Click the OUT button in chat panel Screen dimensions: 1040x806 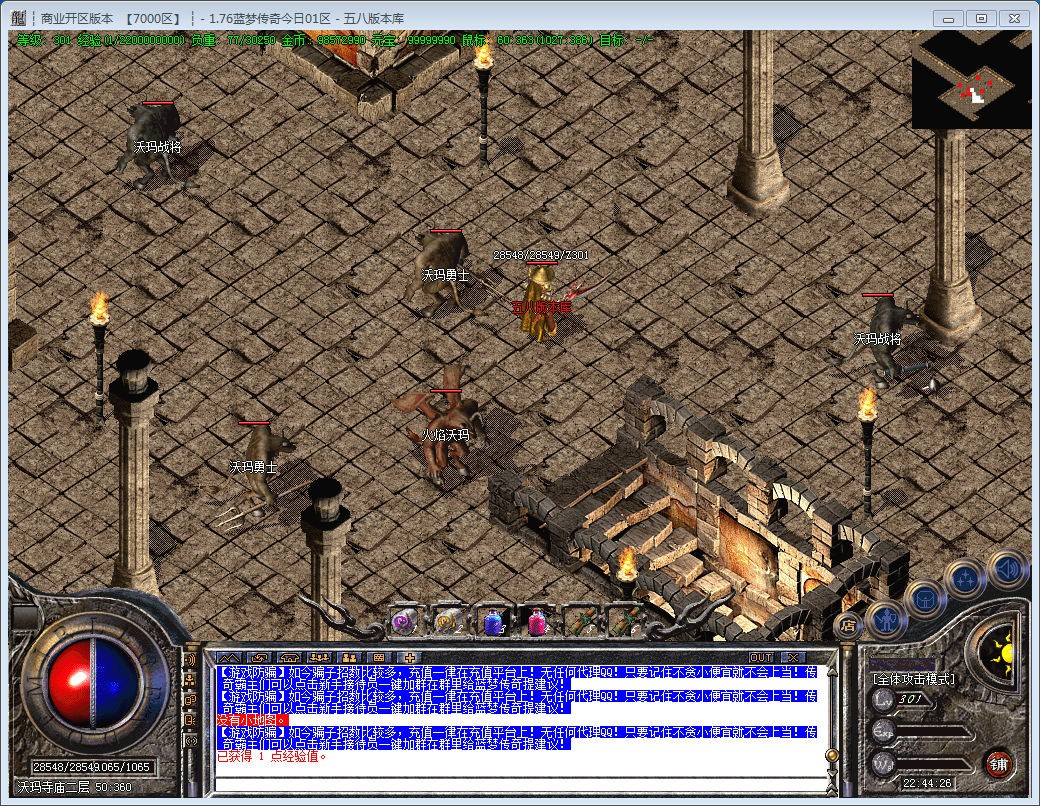761,657
